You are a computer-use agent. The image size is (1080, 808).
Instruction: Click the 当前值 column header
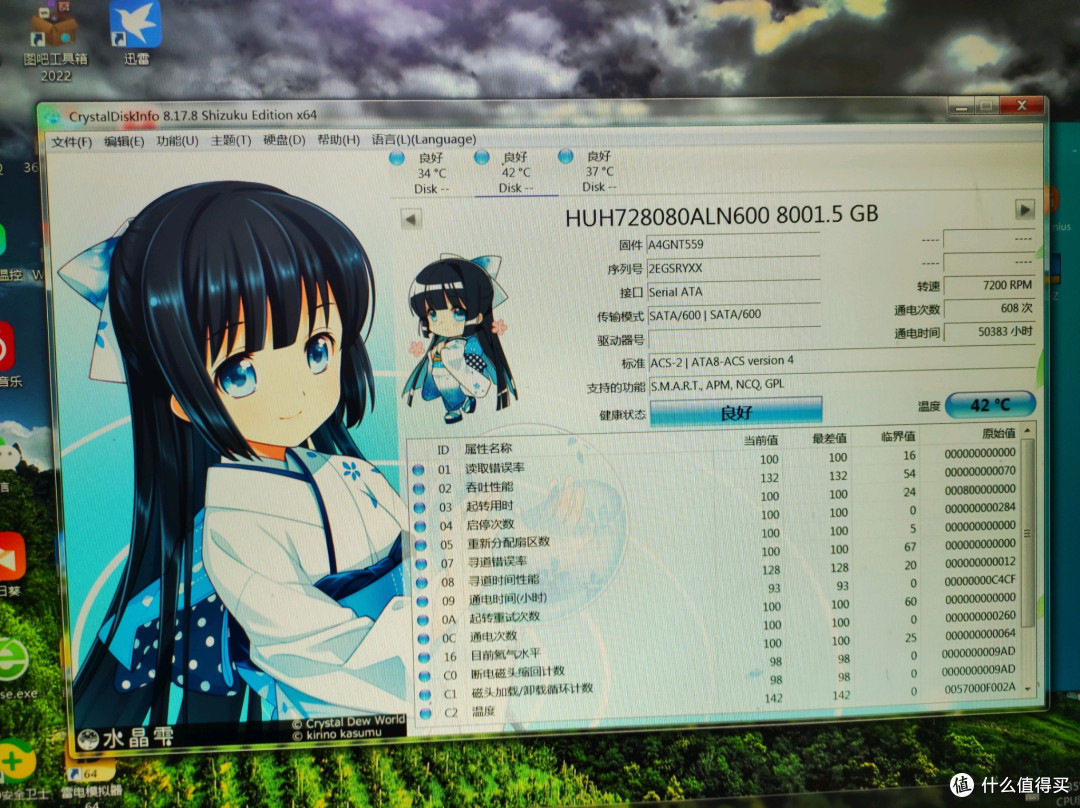tap(760, 440)
